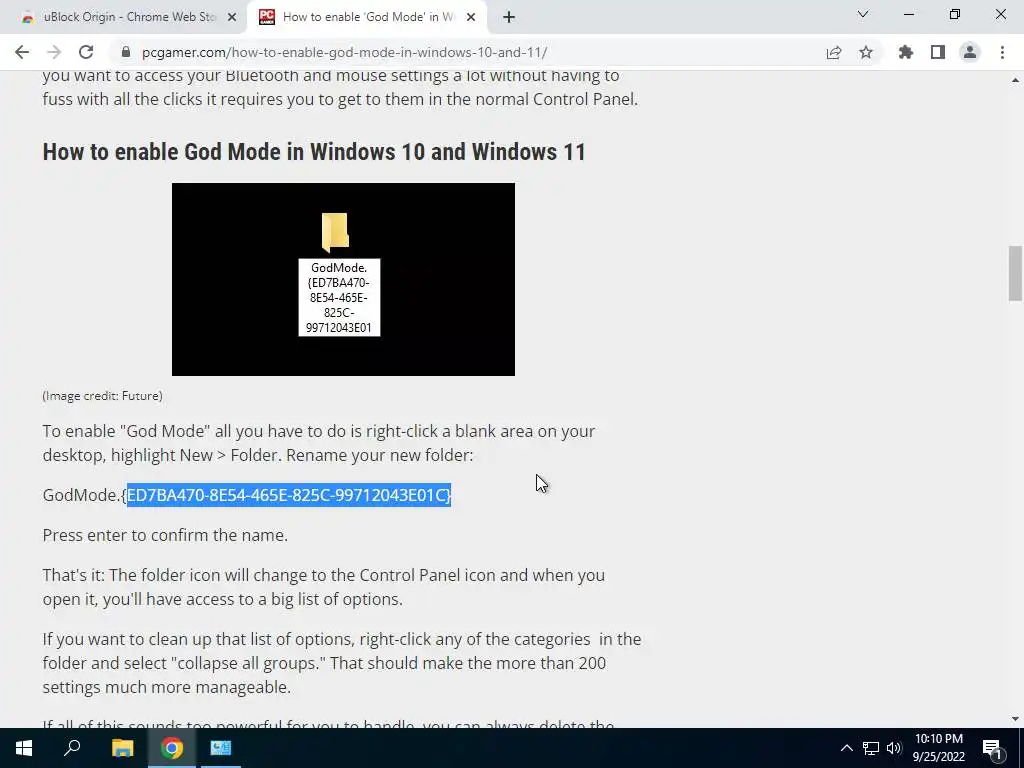Open the network status tray icon
Screen dimensions: 1024x768
tap(871, 748)
